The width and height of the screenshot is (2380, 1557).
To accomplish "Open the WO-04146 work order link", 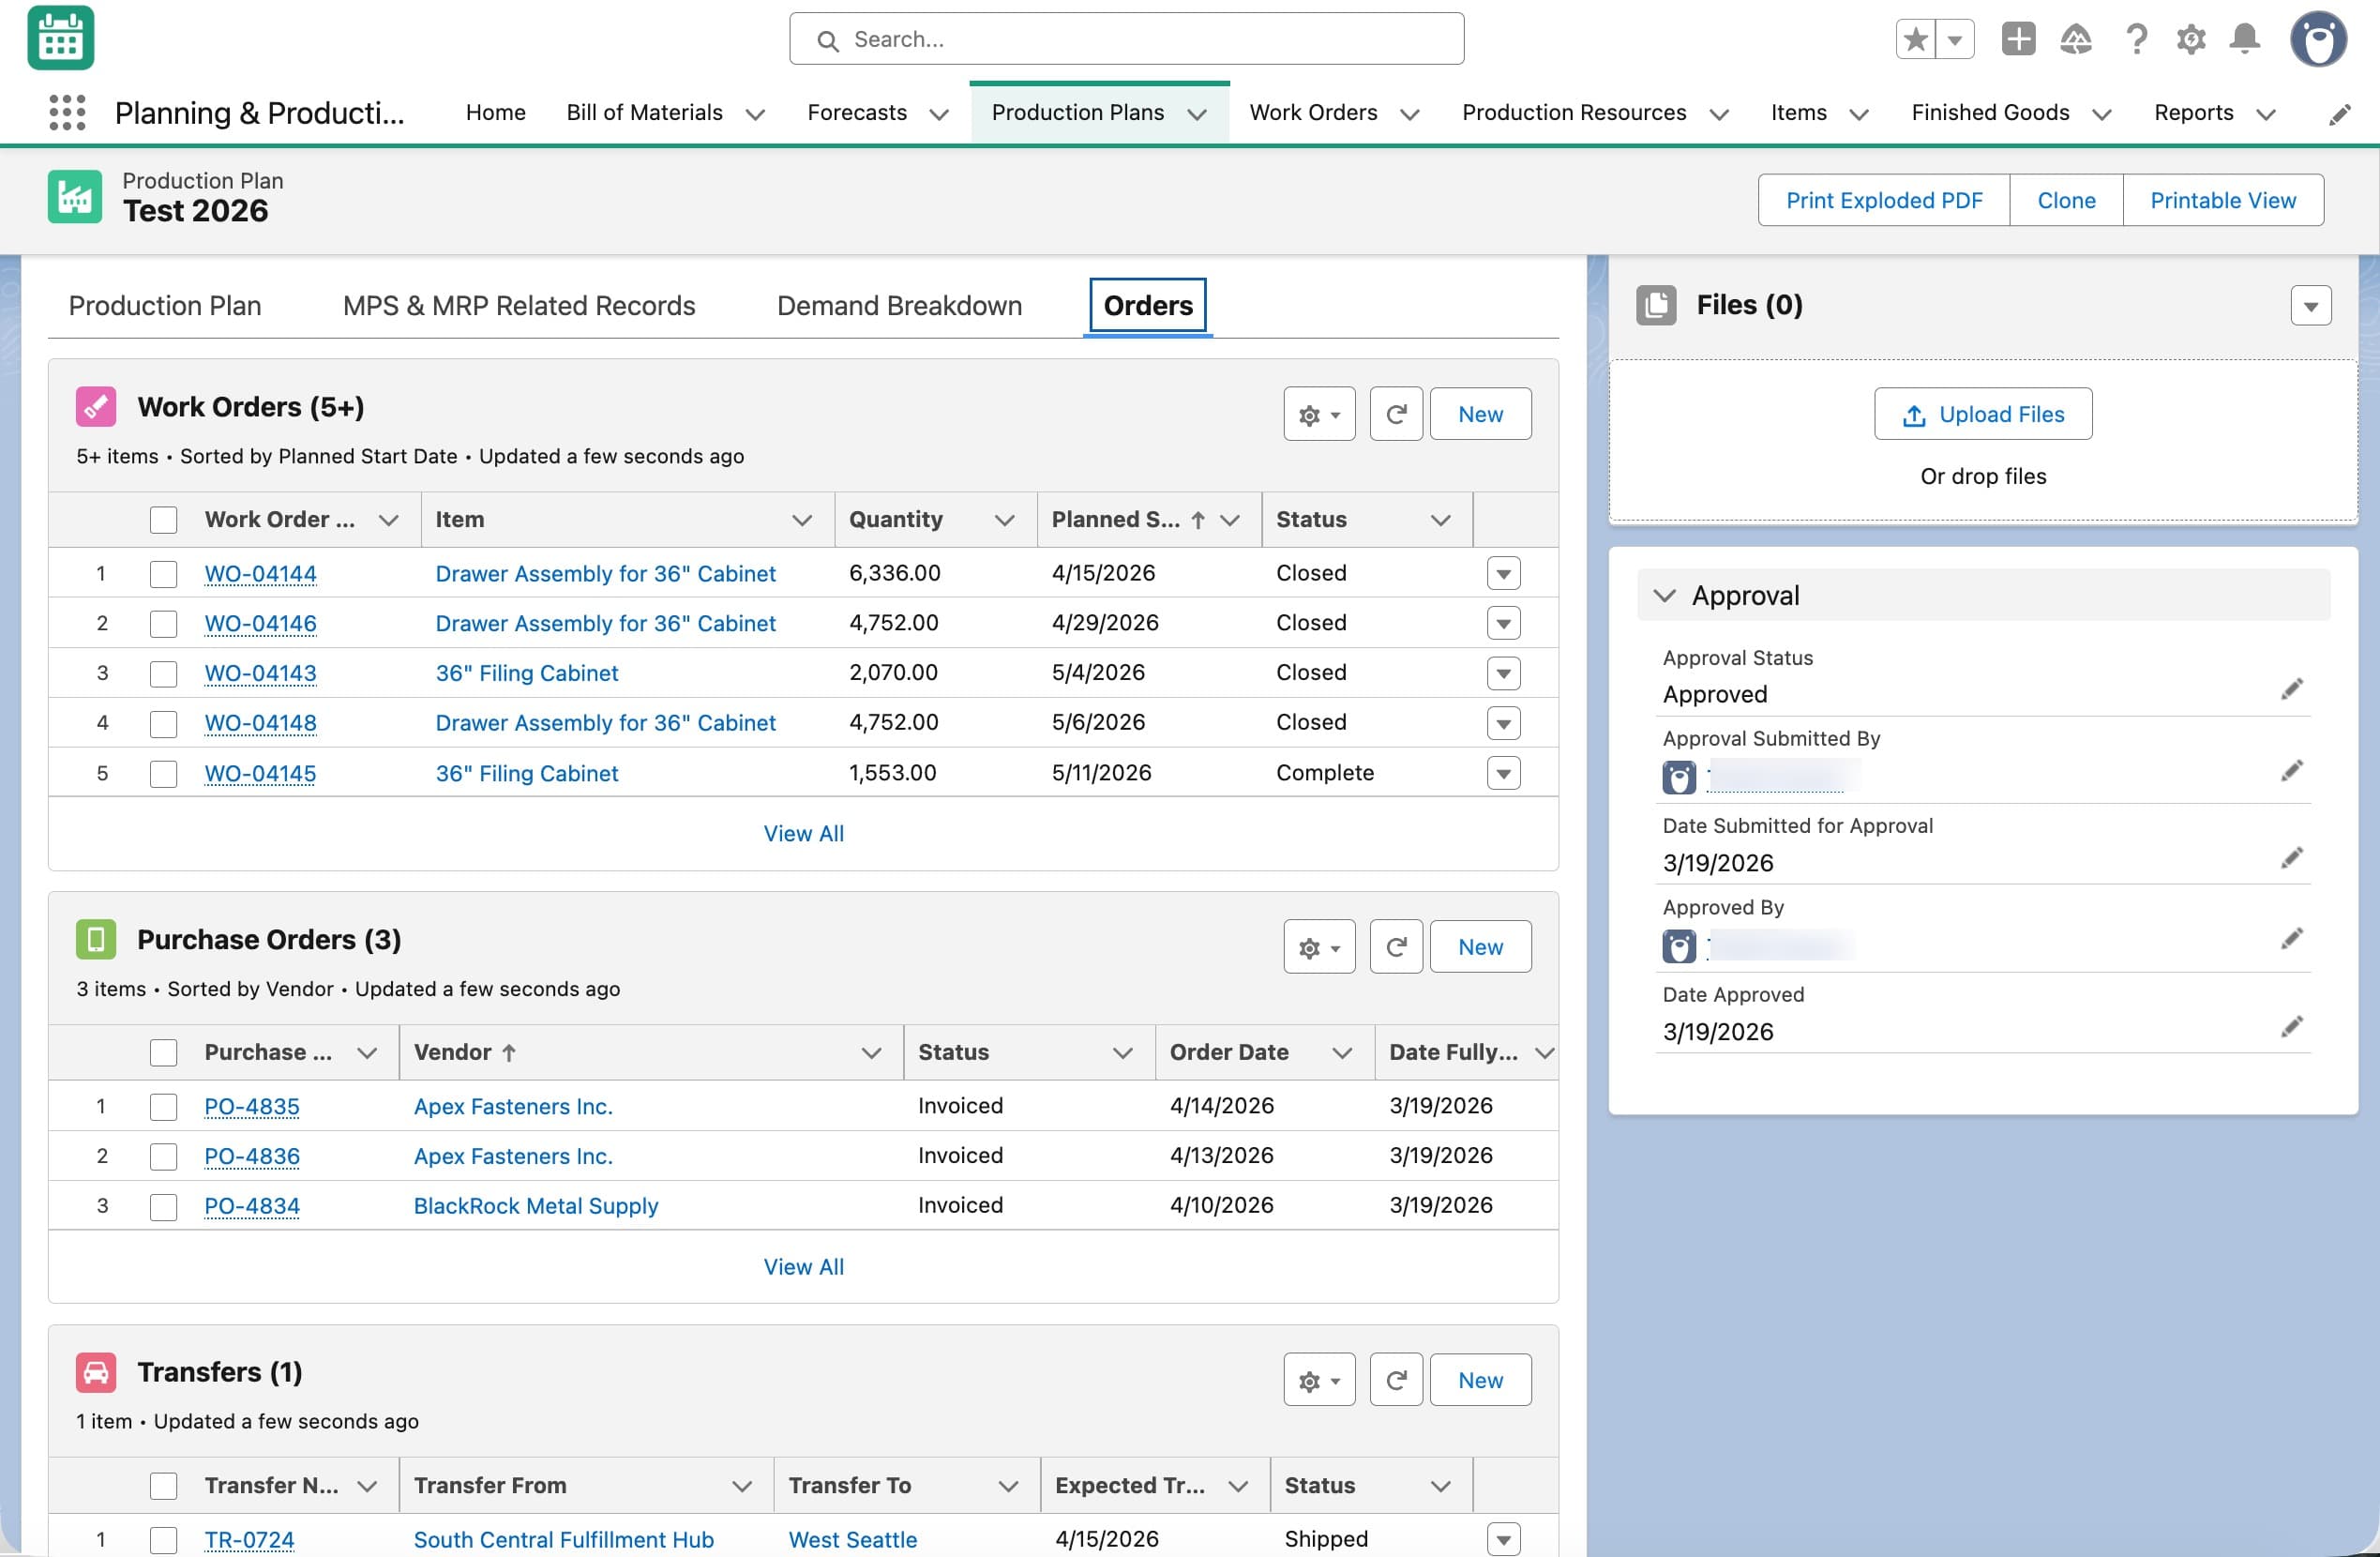I will (x=260, y=624).
